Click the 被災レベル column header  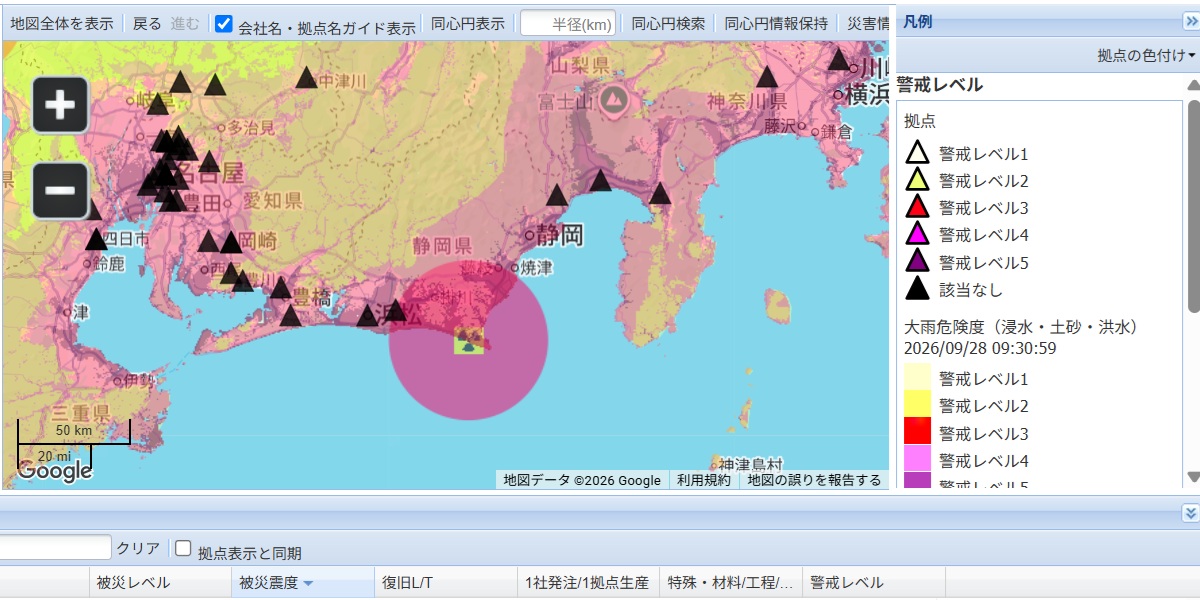click(159, 583)
